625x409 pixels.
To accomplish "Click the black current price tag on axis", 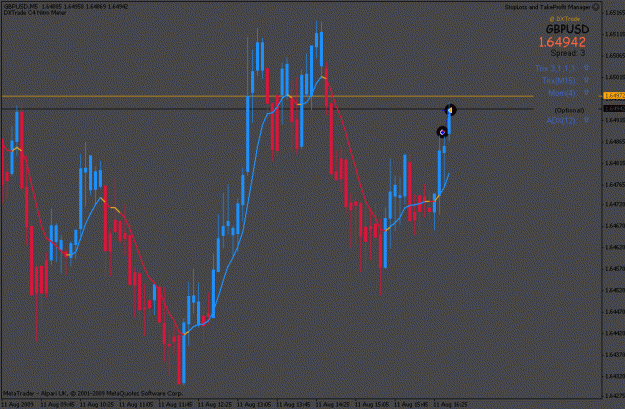I will coord(614,108).
